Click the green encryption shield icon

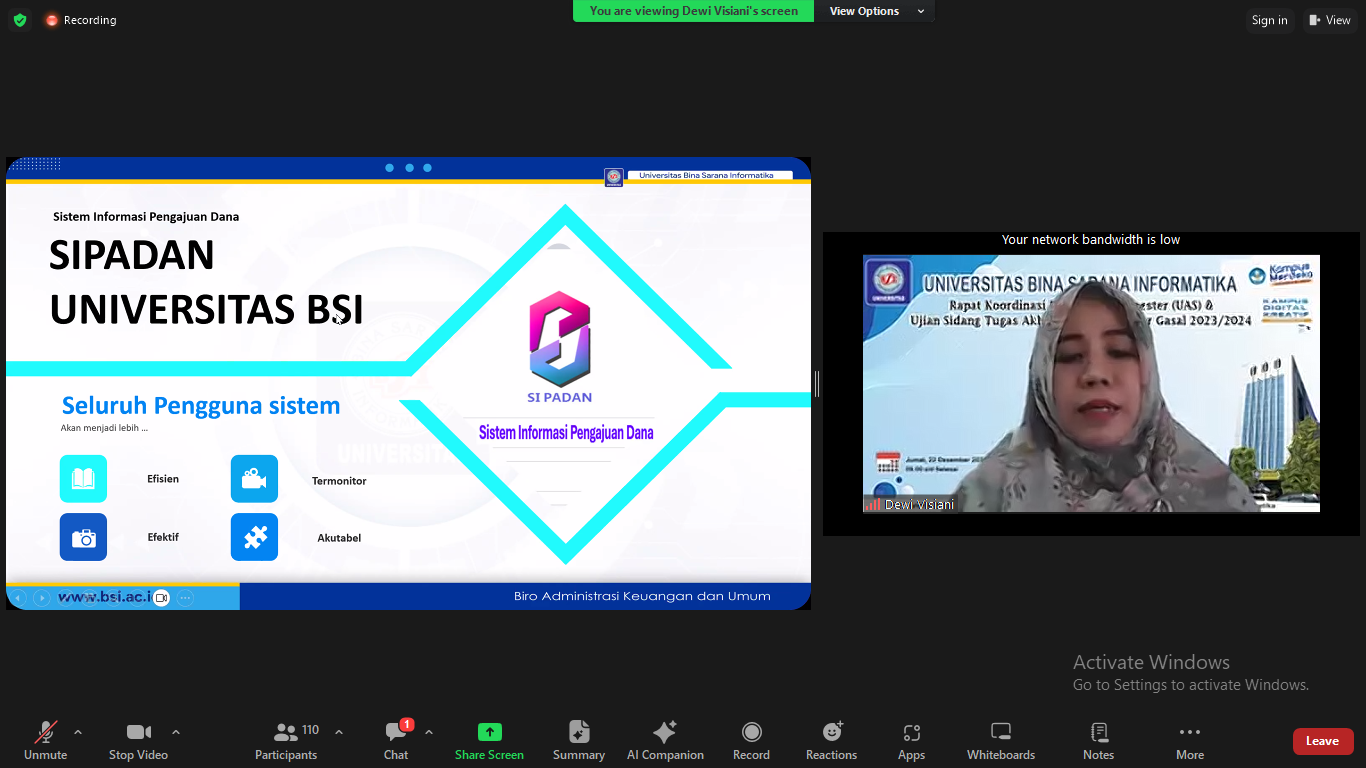coord(20,20)
